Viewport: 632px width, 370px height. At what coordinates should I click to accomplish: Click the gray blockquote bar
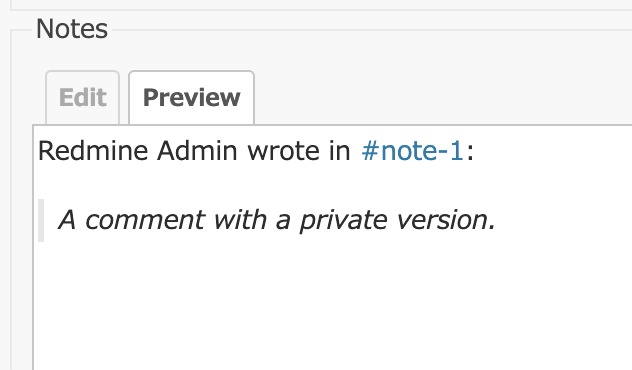tap(41, 220)
